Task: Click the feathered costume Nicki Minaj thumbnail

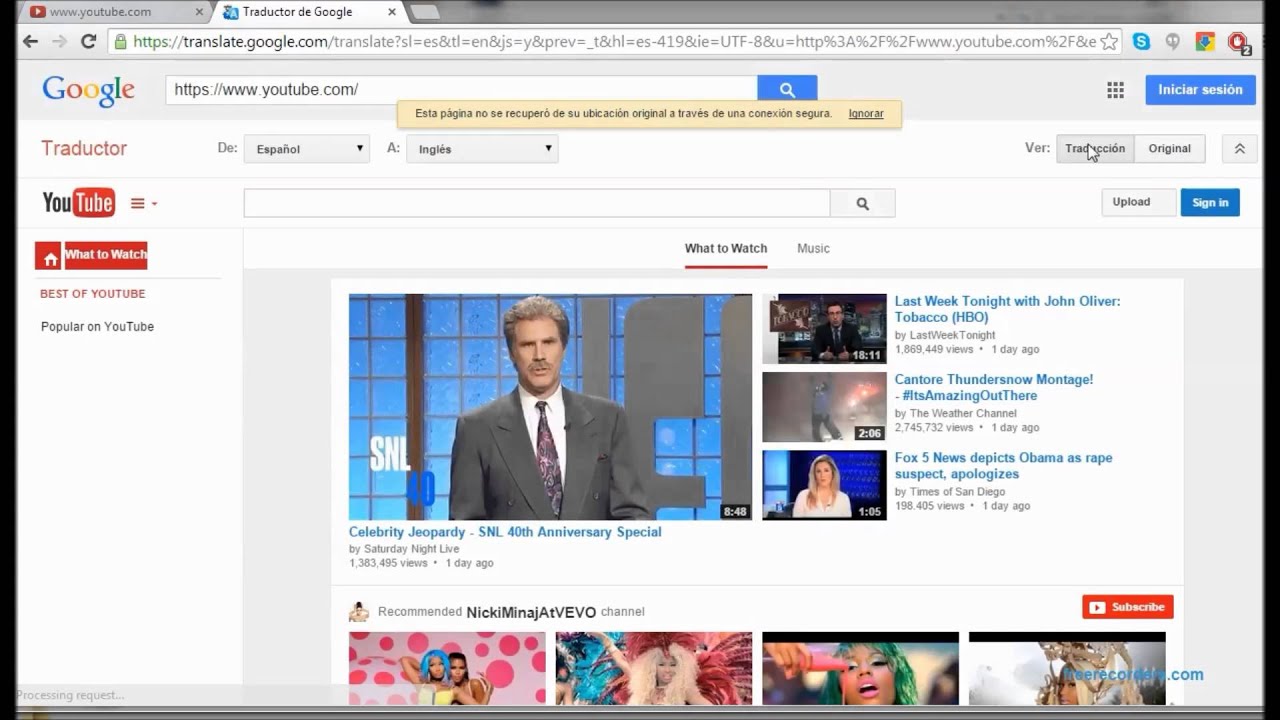Action: (x=654, y=668)
